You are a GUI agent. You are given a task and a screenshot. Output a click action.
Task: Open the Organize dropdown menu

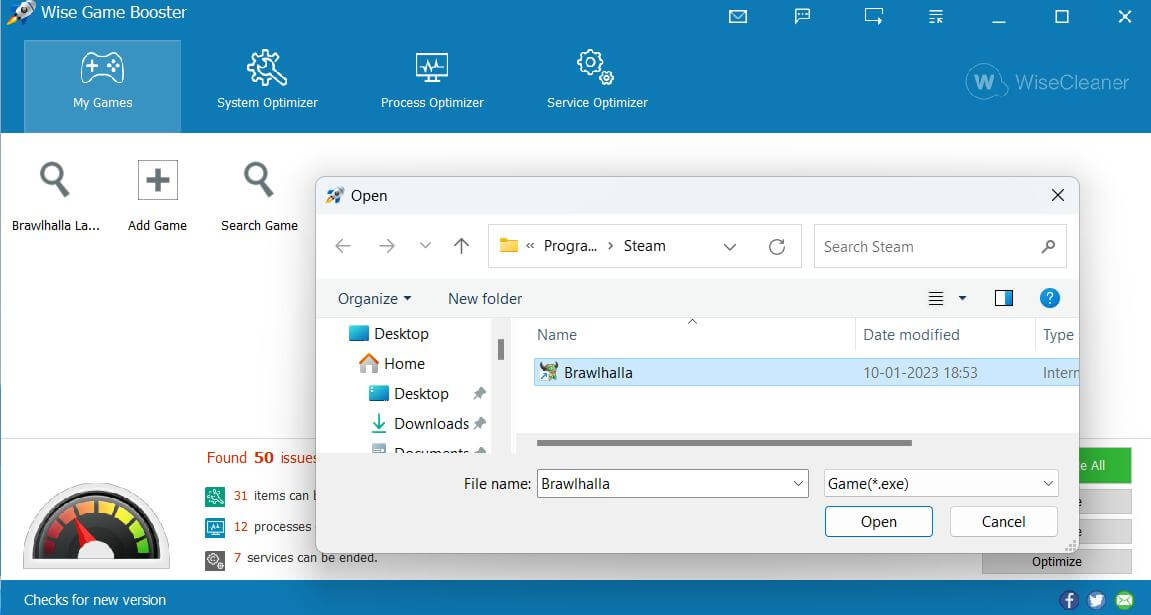(x=374, y=299)
